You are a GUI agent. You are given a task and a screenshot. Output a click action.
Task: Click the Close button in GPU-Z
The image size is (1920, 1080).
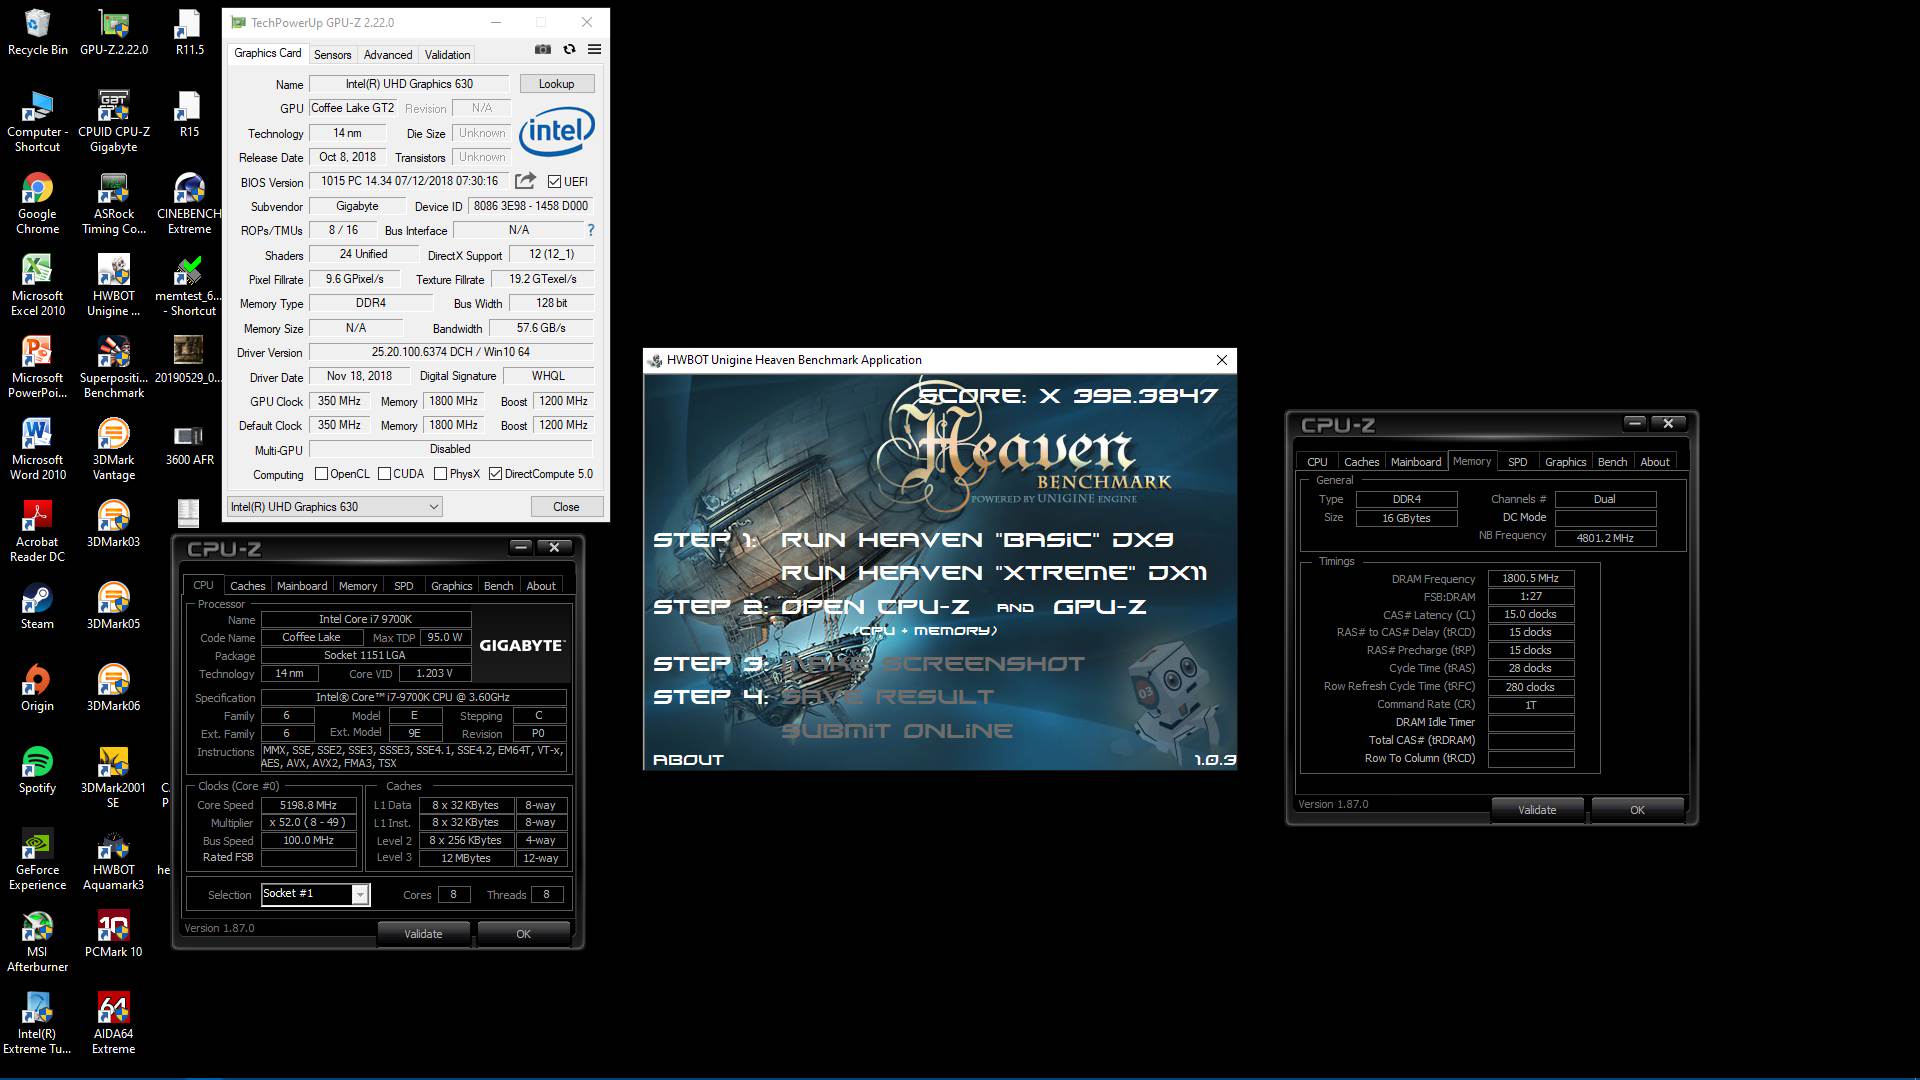pyautogui.click(x=566, y=507)
